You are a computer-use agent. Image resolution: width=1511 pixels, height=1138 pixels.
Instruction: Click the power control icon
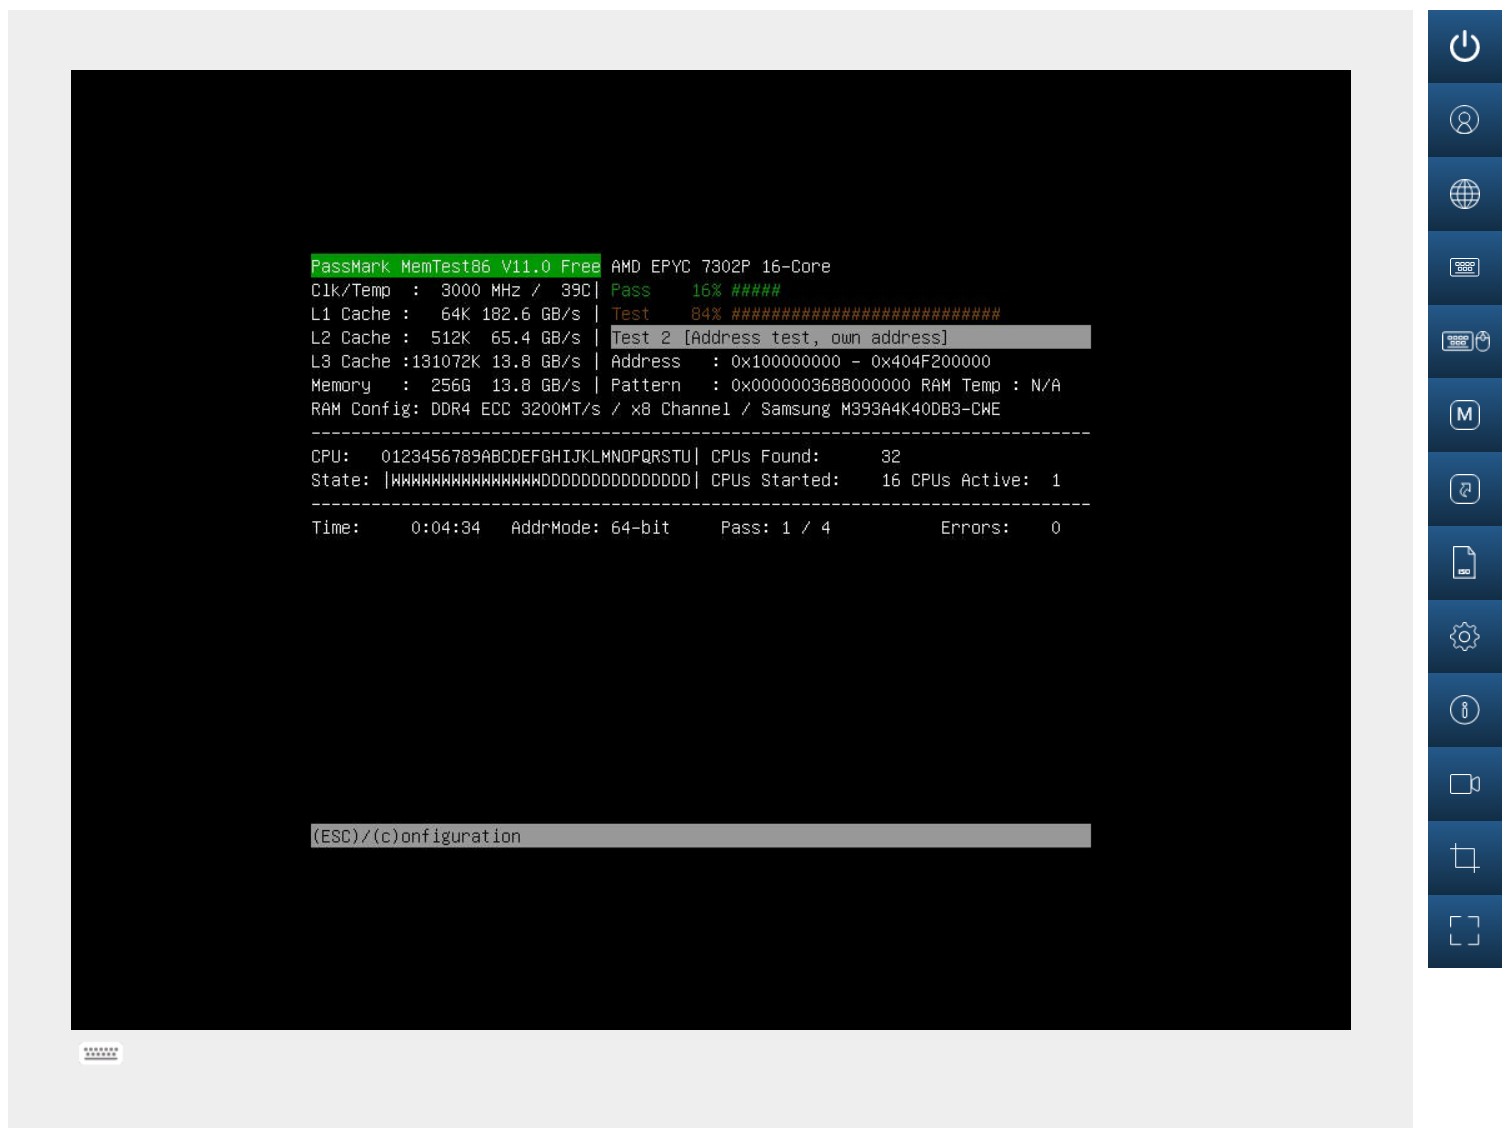tap(1464, 47)
